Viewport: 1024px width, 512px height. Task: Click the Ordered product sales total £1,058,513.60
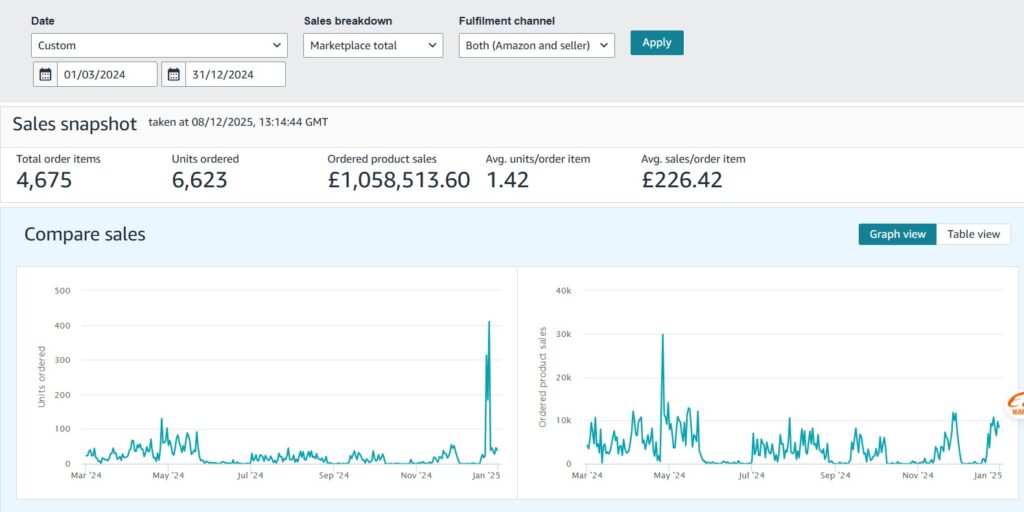click(x=398, y=181)
